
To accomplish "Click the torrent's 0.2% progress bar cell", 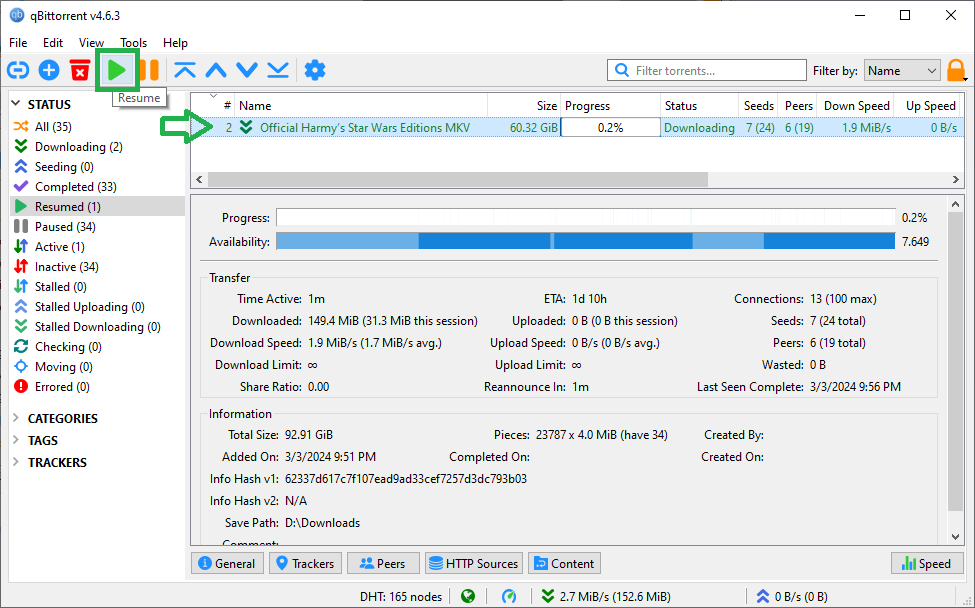I will click(x=611, y=127).
